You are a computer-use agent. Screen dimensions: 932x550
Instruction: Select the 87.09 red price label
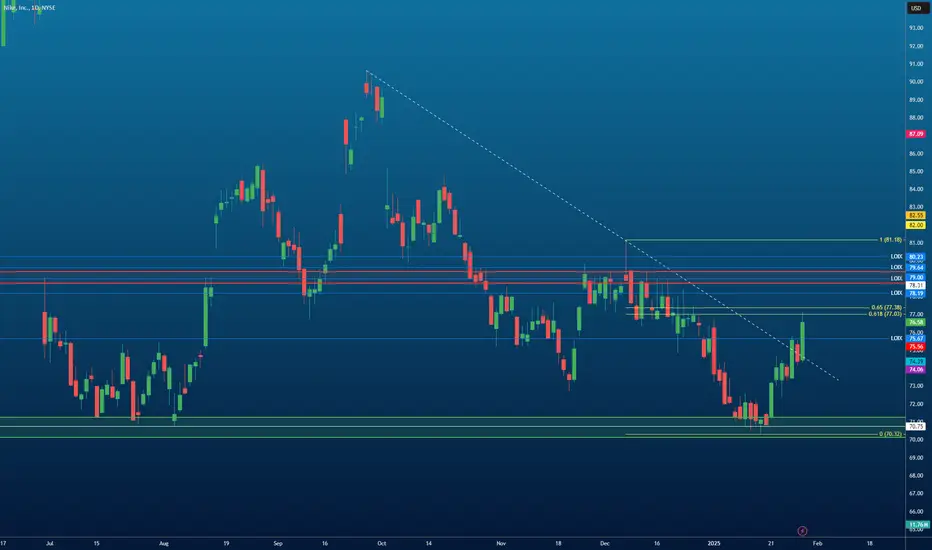pos(916,134)
